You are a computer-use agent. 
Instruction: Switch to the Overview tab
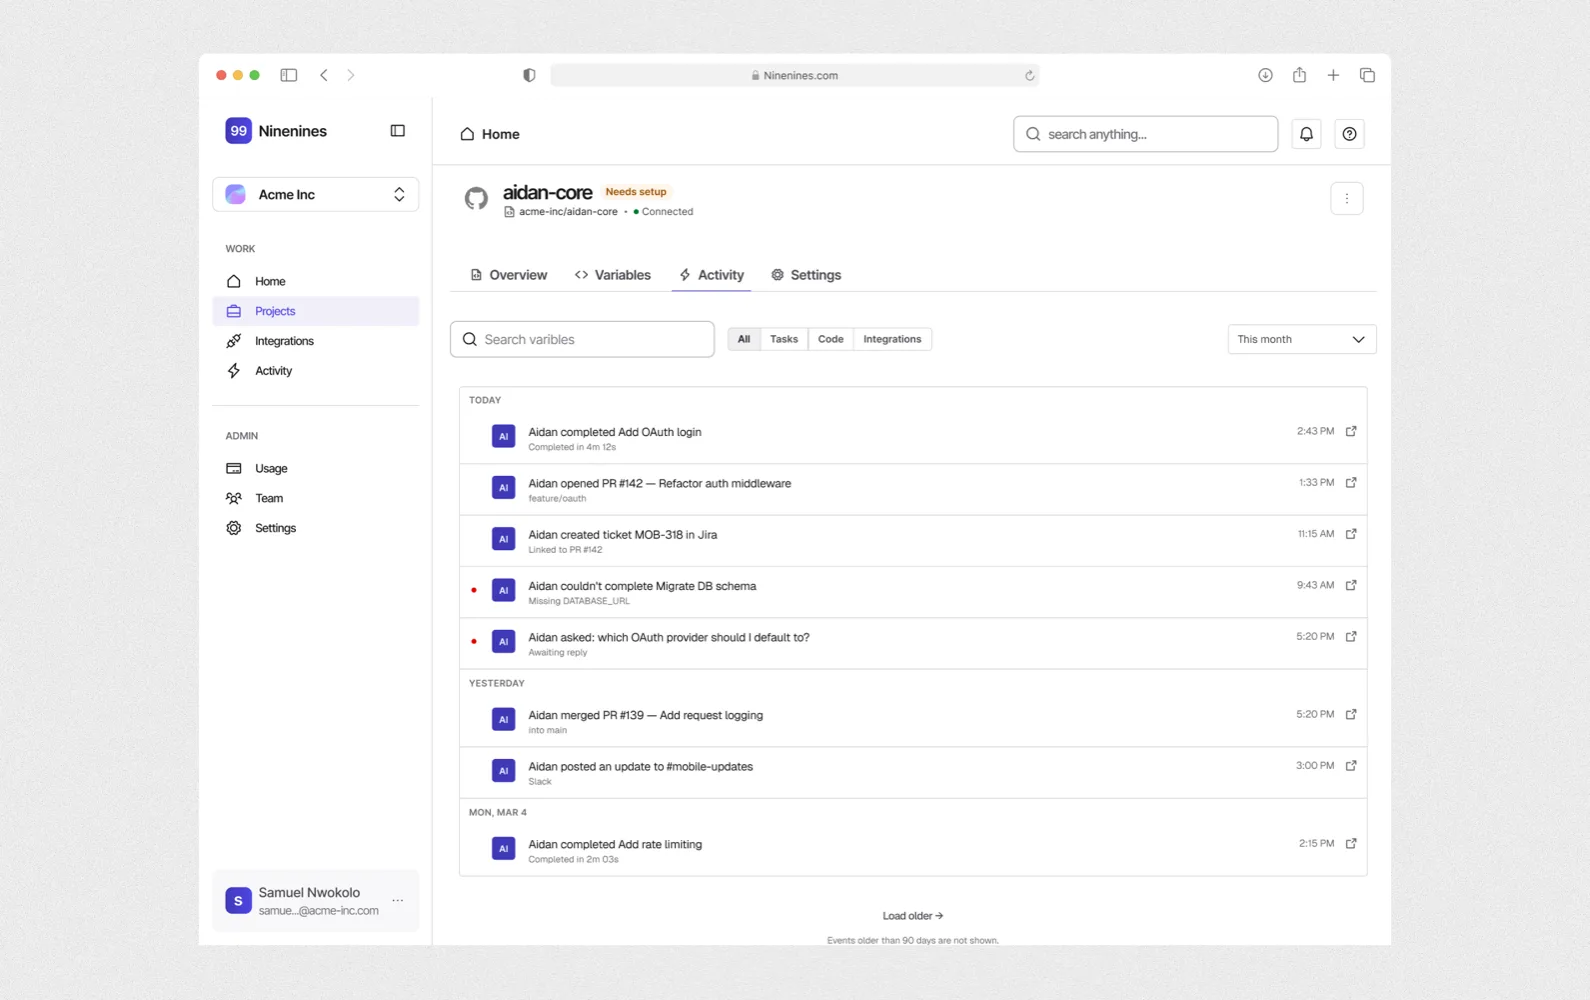509,275
